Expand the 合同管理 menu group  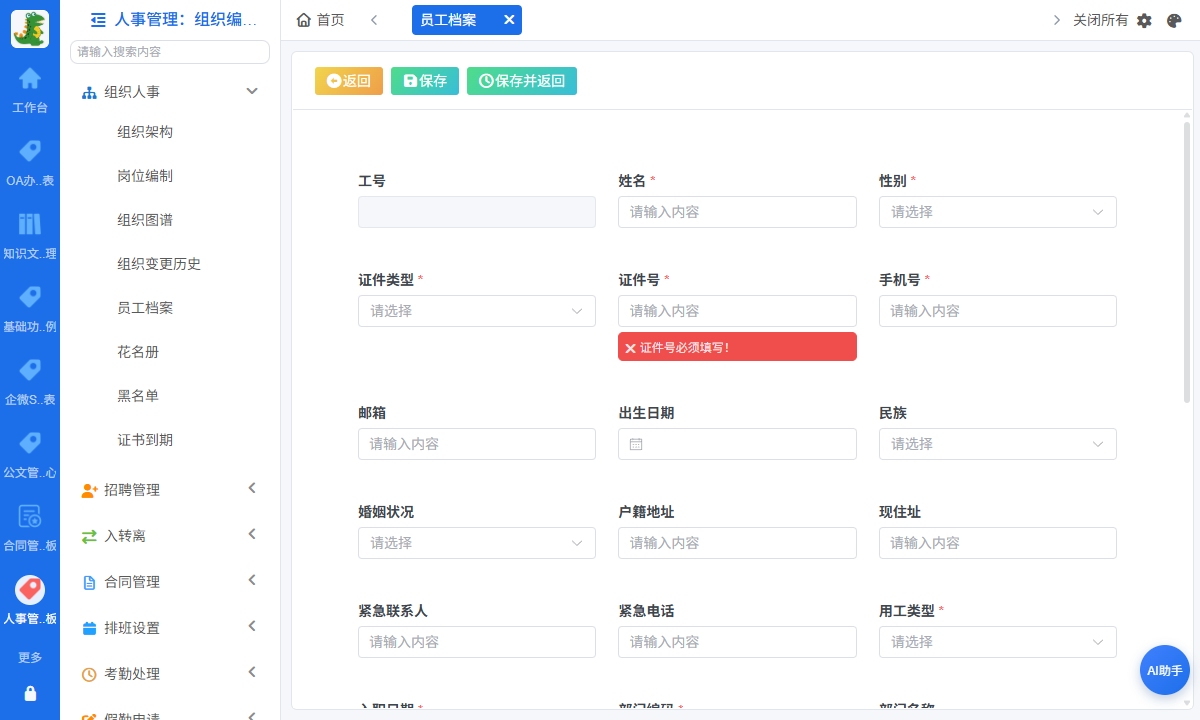(252, 580)
